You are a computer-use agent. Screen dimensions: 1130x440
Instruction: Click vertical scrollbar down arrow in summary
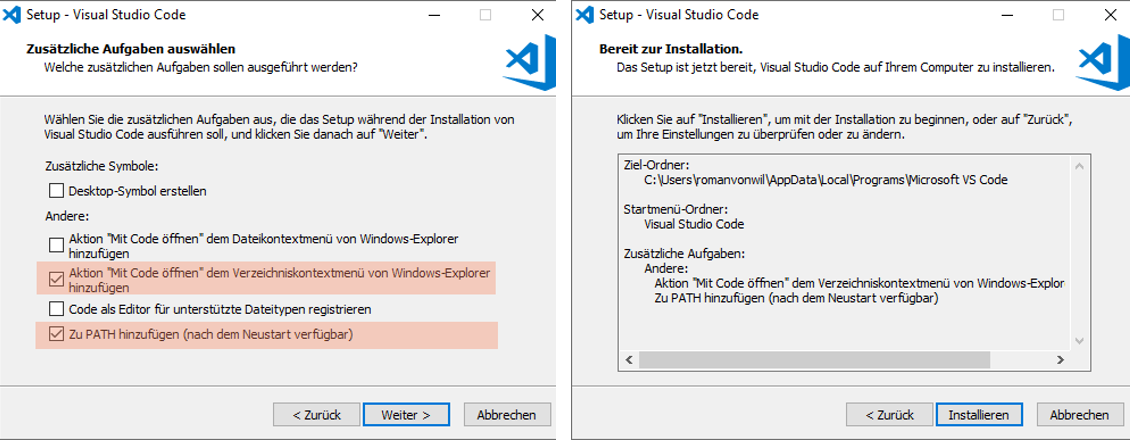[1079, 341]
